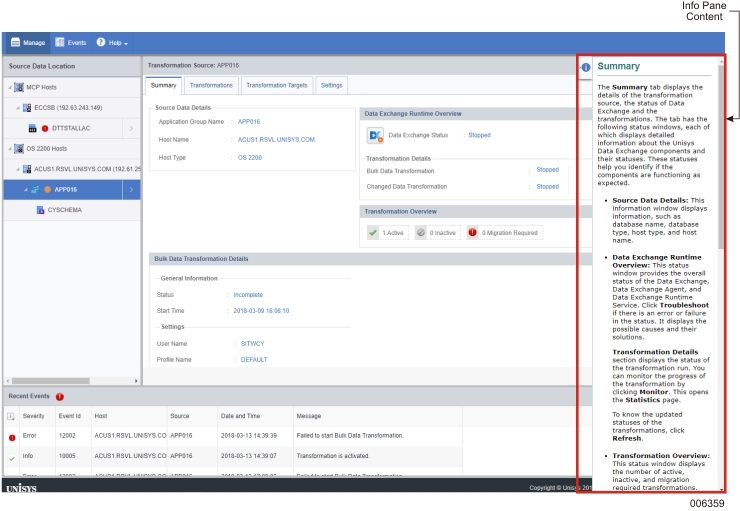This screenshot has height=511, width=740.
Task: Click the CYSCHEMA schema icon
Action: pos(40,210)
